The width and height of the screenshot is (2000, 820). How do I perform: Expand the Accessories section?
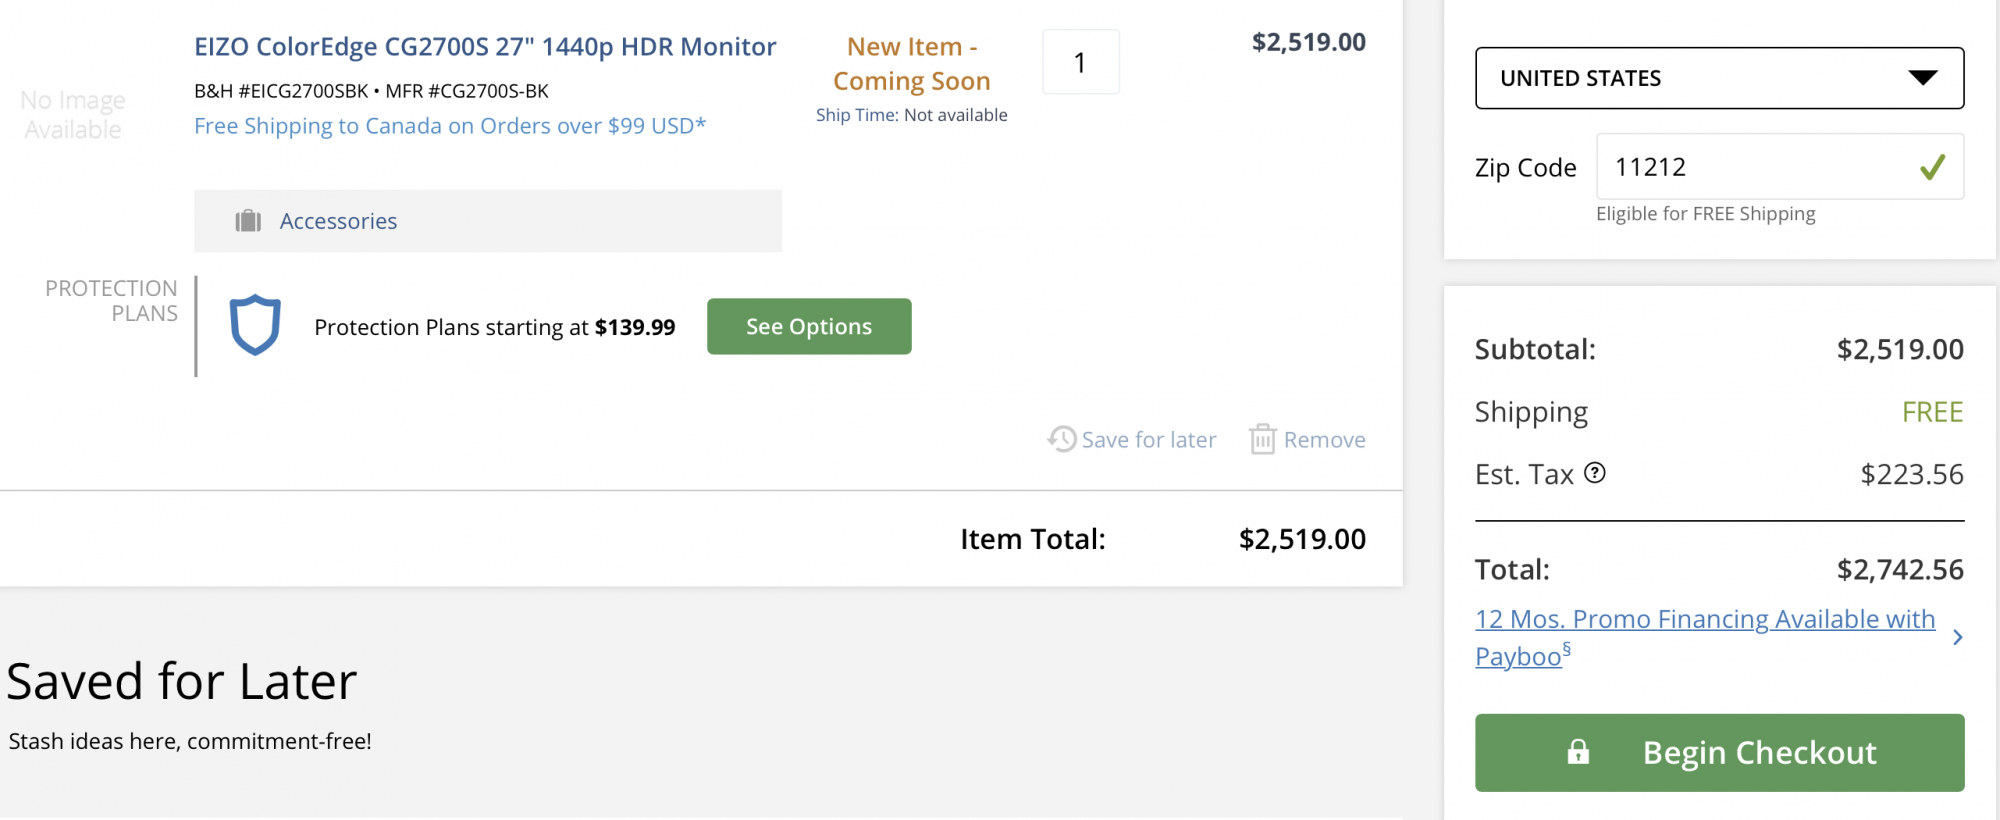pos(338,221)
